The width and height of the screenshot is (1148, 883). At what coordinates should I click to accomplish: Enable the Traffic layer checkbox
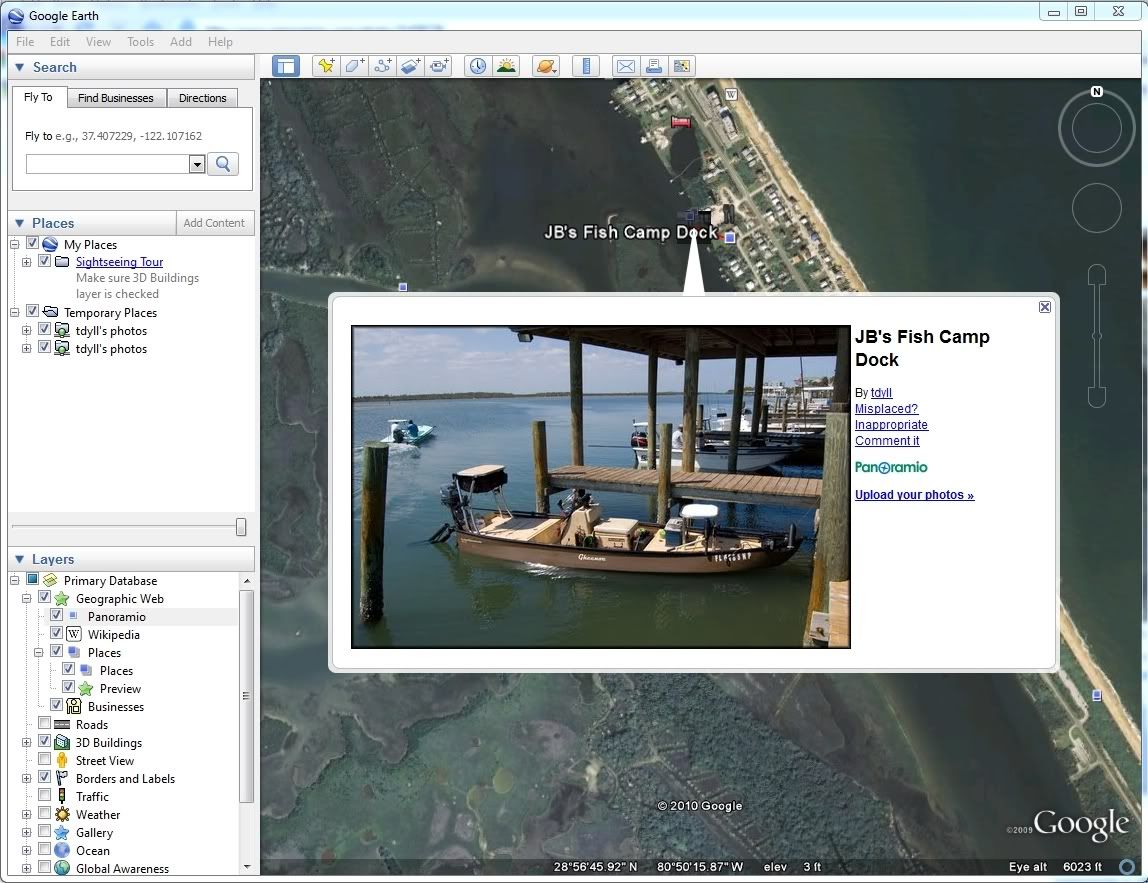click(x=45, y=795)
